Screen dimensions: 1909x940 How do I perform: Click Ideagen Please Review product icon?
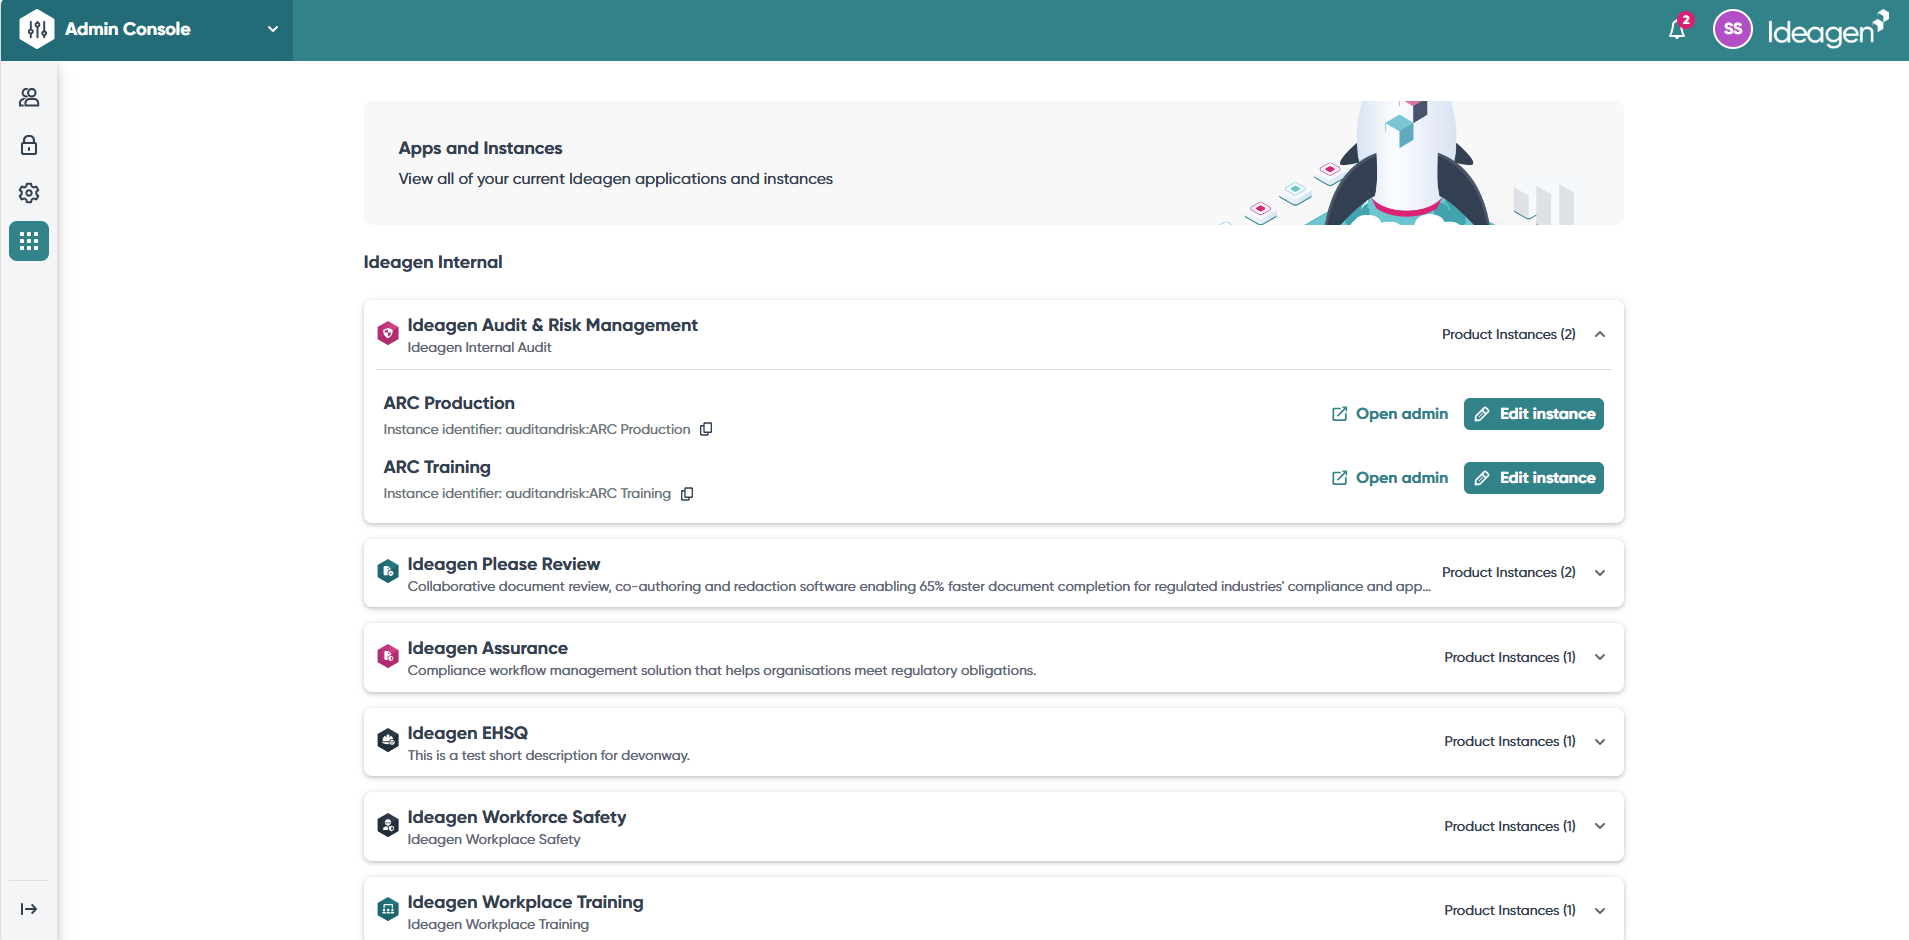388,572
